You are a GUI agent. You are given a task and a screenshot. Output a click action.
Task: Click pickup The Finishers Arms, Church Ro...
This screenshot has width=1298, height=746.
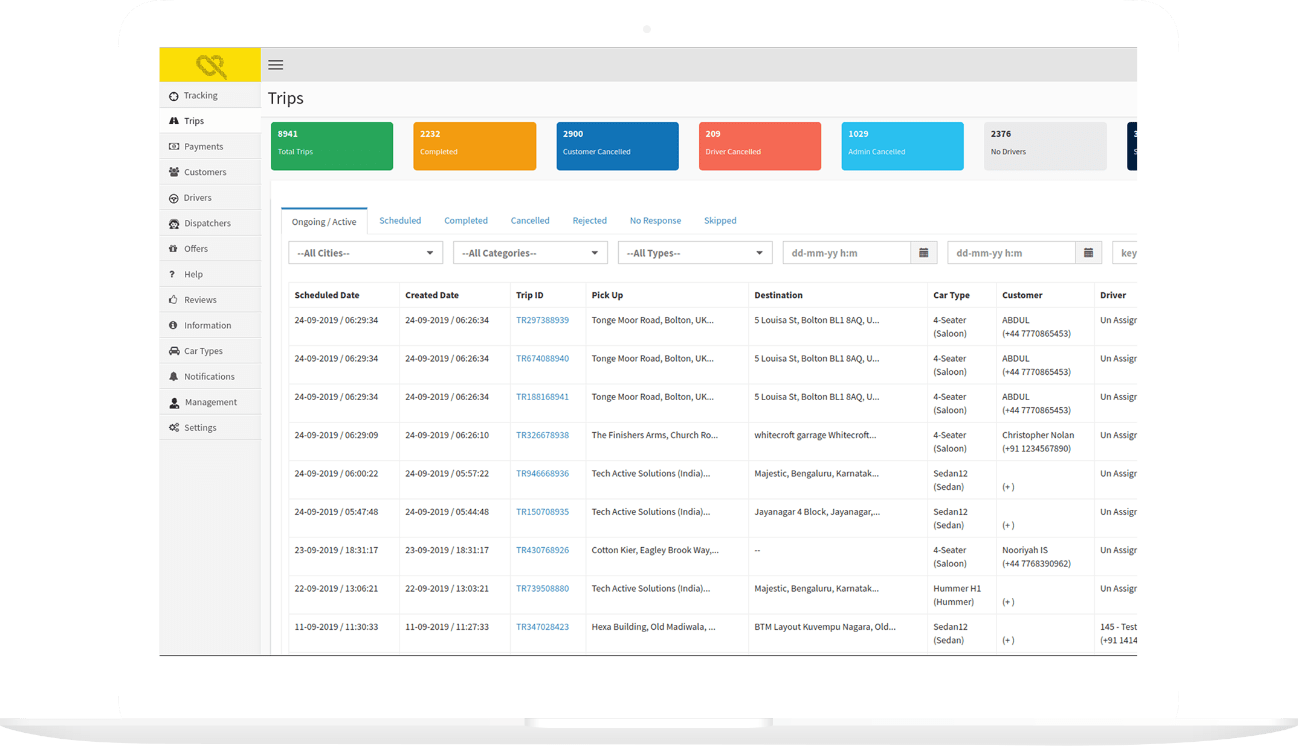click(655, 436)
